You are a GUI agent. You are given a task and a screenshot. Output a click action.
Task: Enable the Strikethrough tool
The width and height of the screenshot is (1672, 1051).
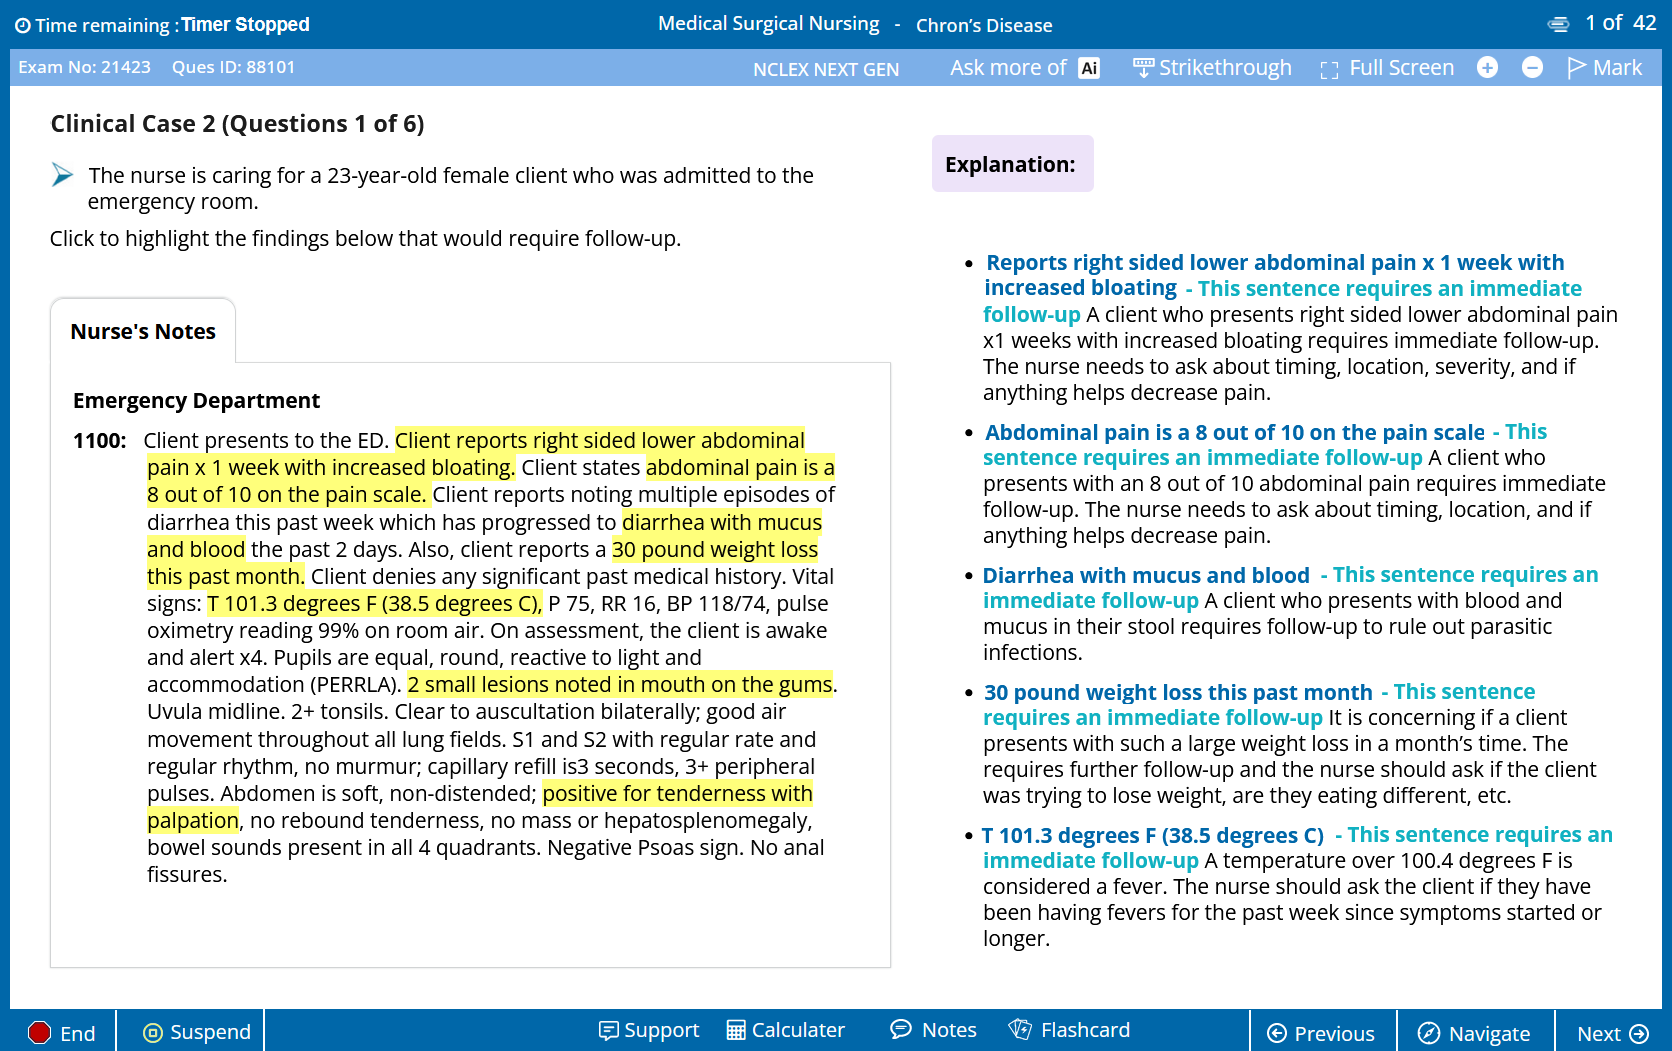[x=1212, y=68]
